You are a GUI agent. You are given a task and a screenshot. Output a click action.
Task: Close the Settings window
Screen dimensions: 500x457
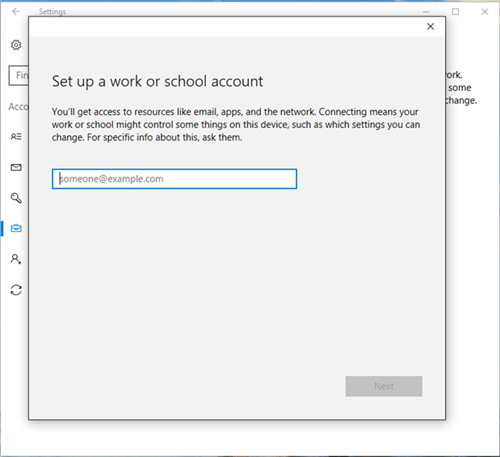(485, 12)
